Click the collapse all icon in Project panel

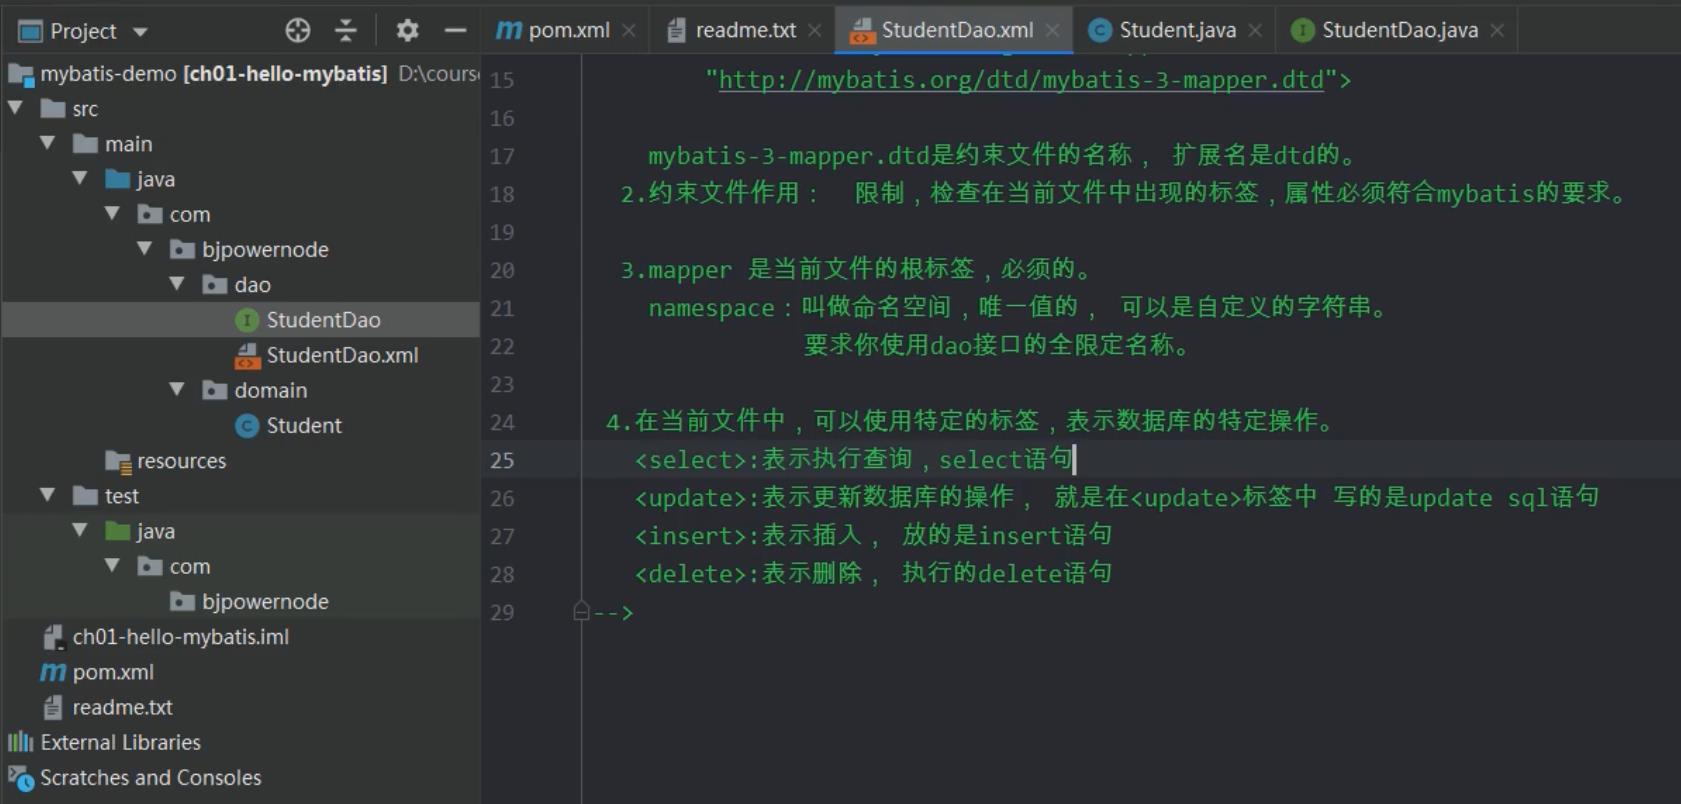[345, 31]
